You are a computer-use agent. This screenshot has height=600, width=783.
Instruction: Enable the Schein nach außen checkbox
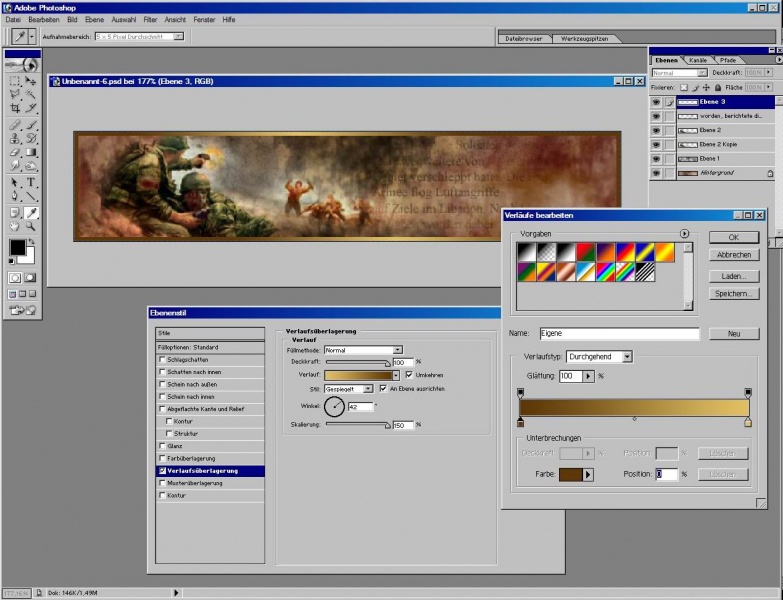point(162,384)
